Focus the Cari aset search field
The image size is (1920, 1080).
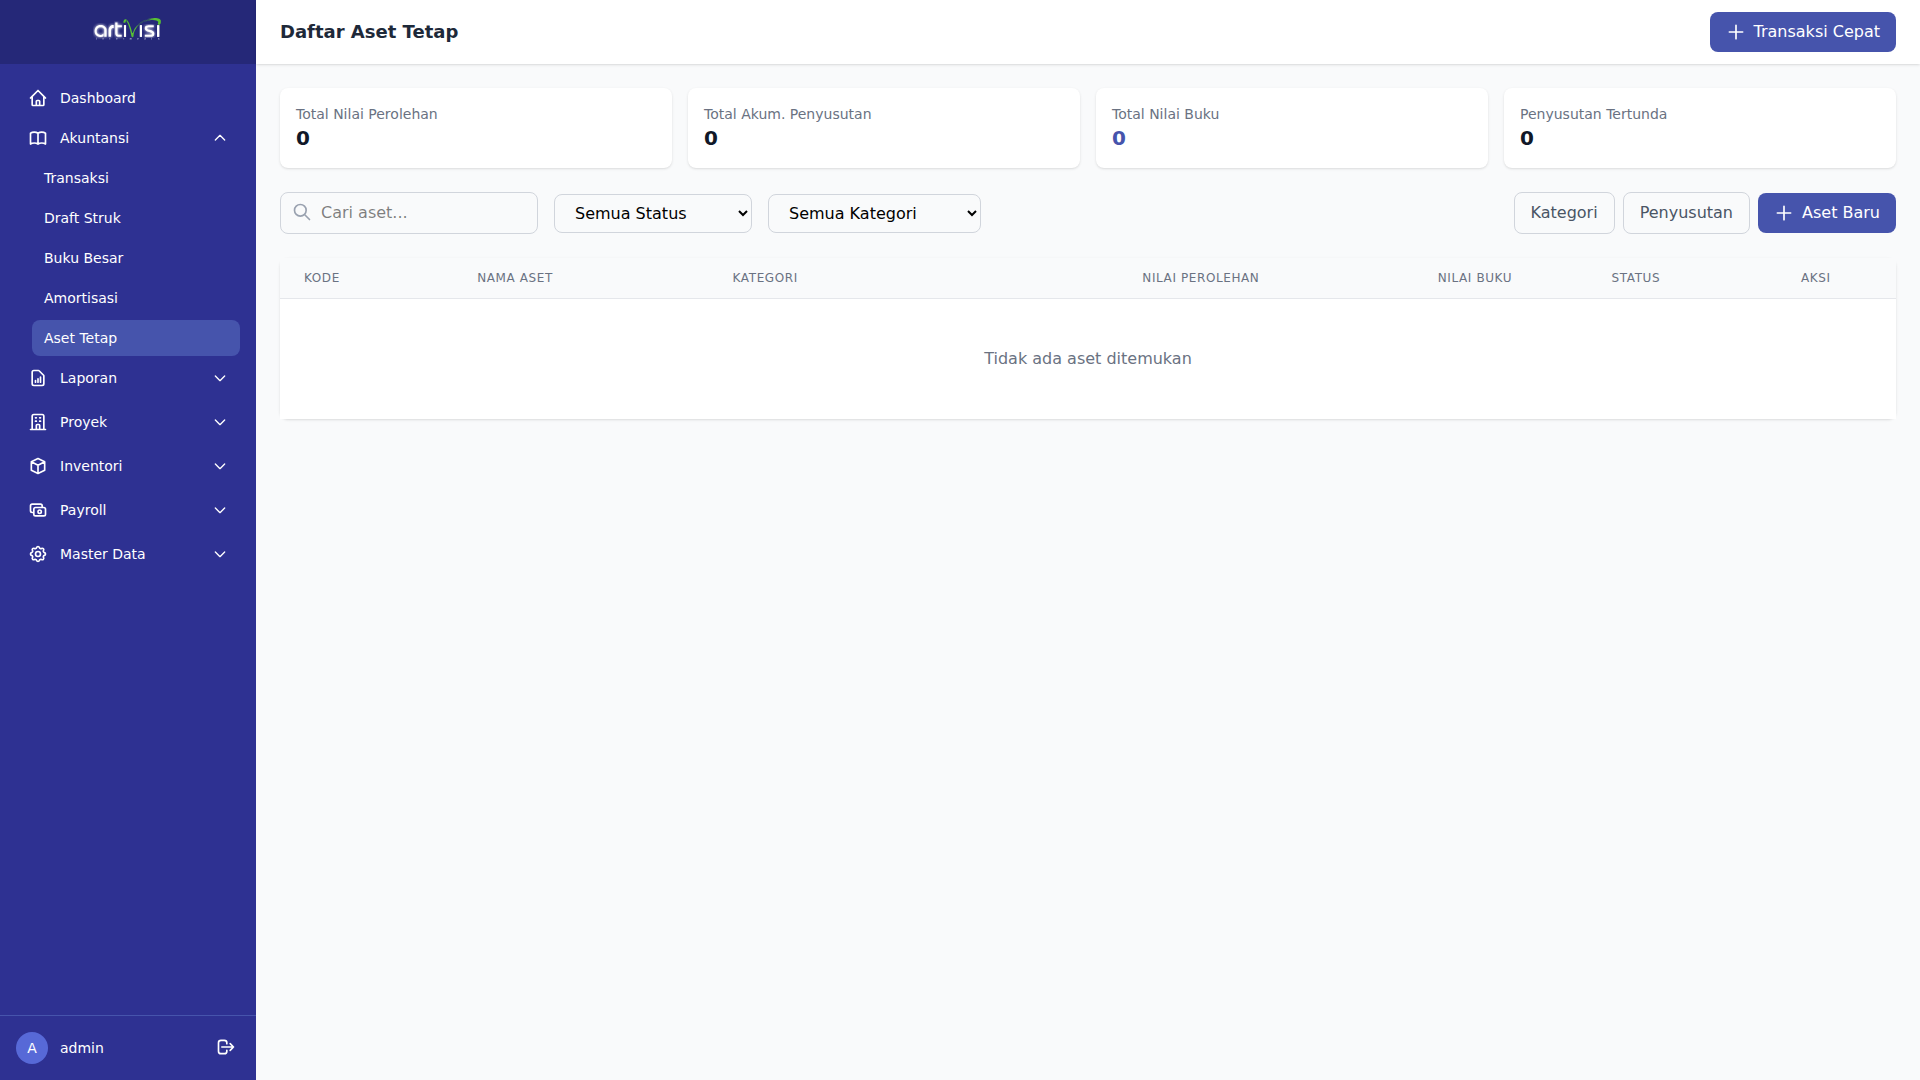tap(420, 213)
